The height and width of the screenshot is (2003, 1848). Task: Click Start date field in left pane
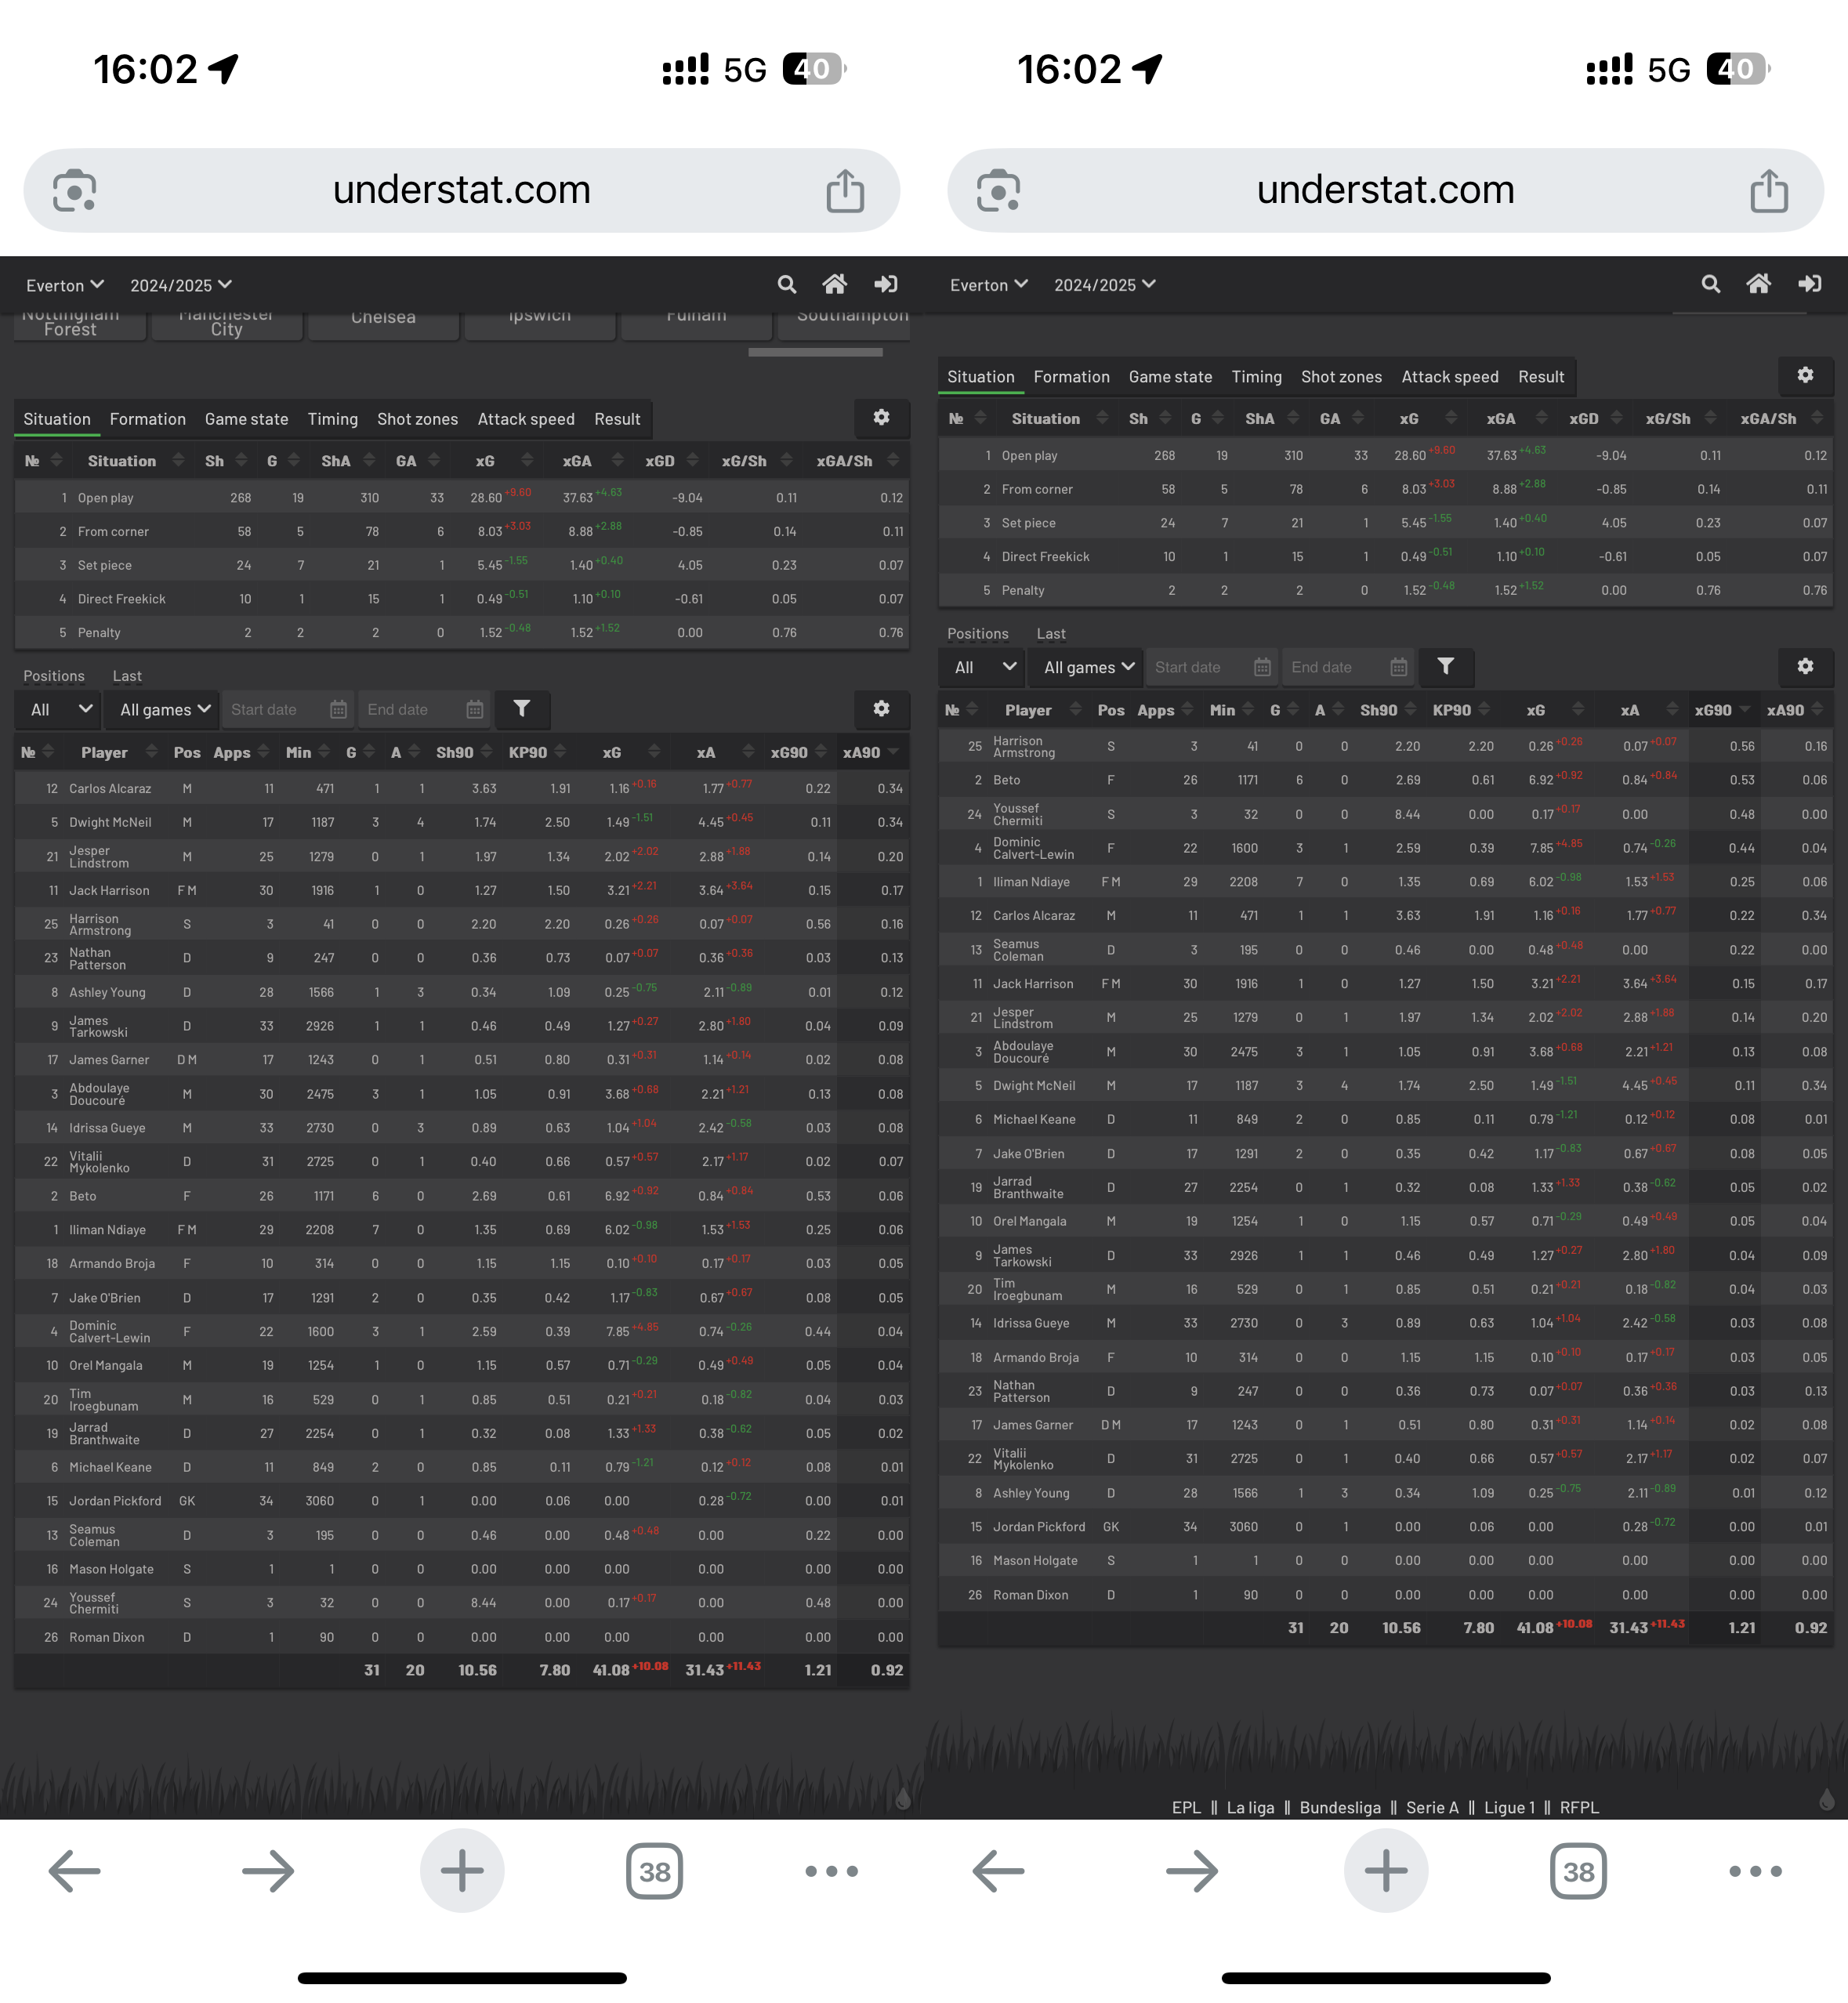click(x=288, y=709)
